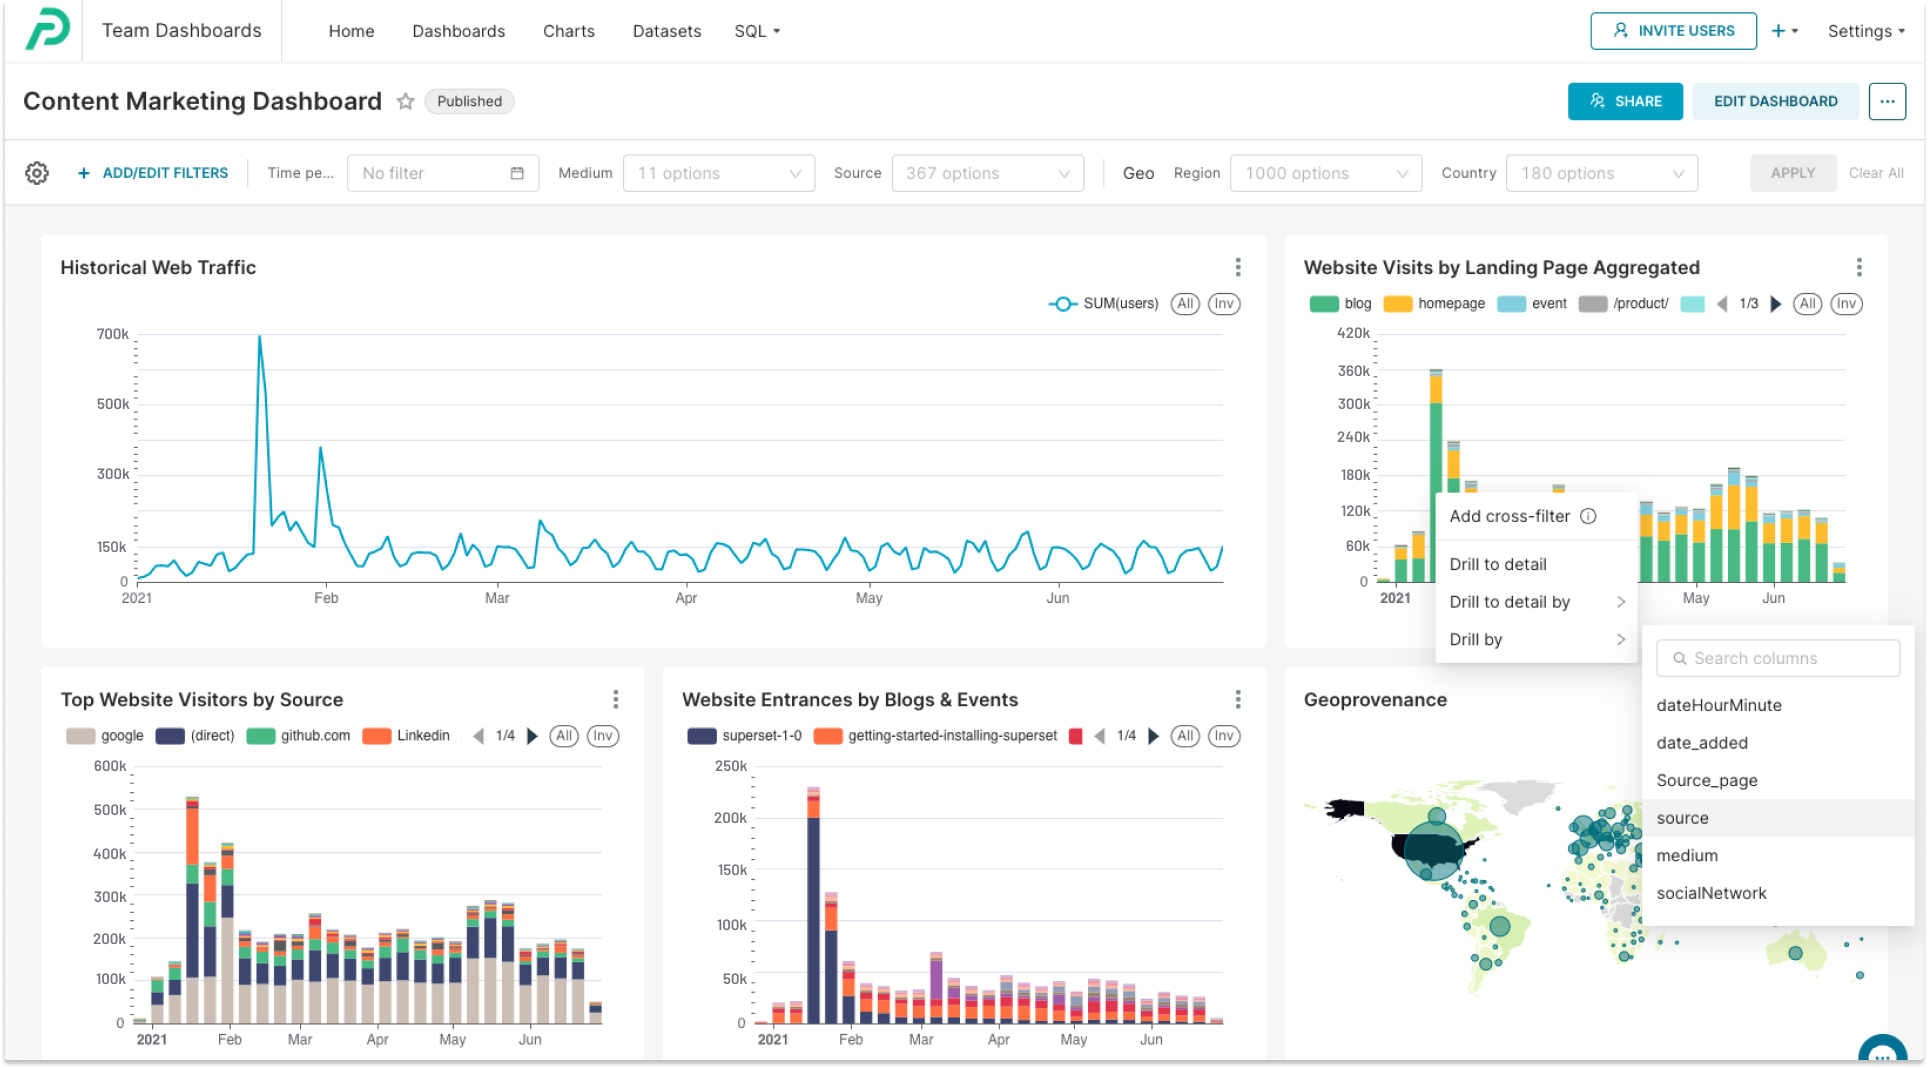
Task: Open the filter settings gear icon
Action: pyautogui.click(x=37, y=172)
